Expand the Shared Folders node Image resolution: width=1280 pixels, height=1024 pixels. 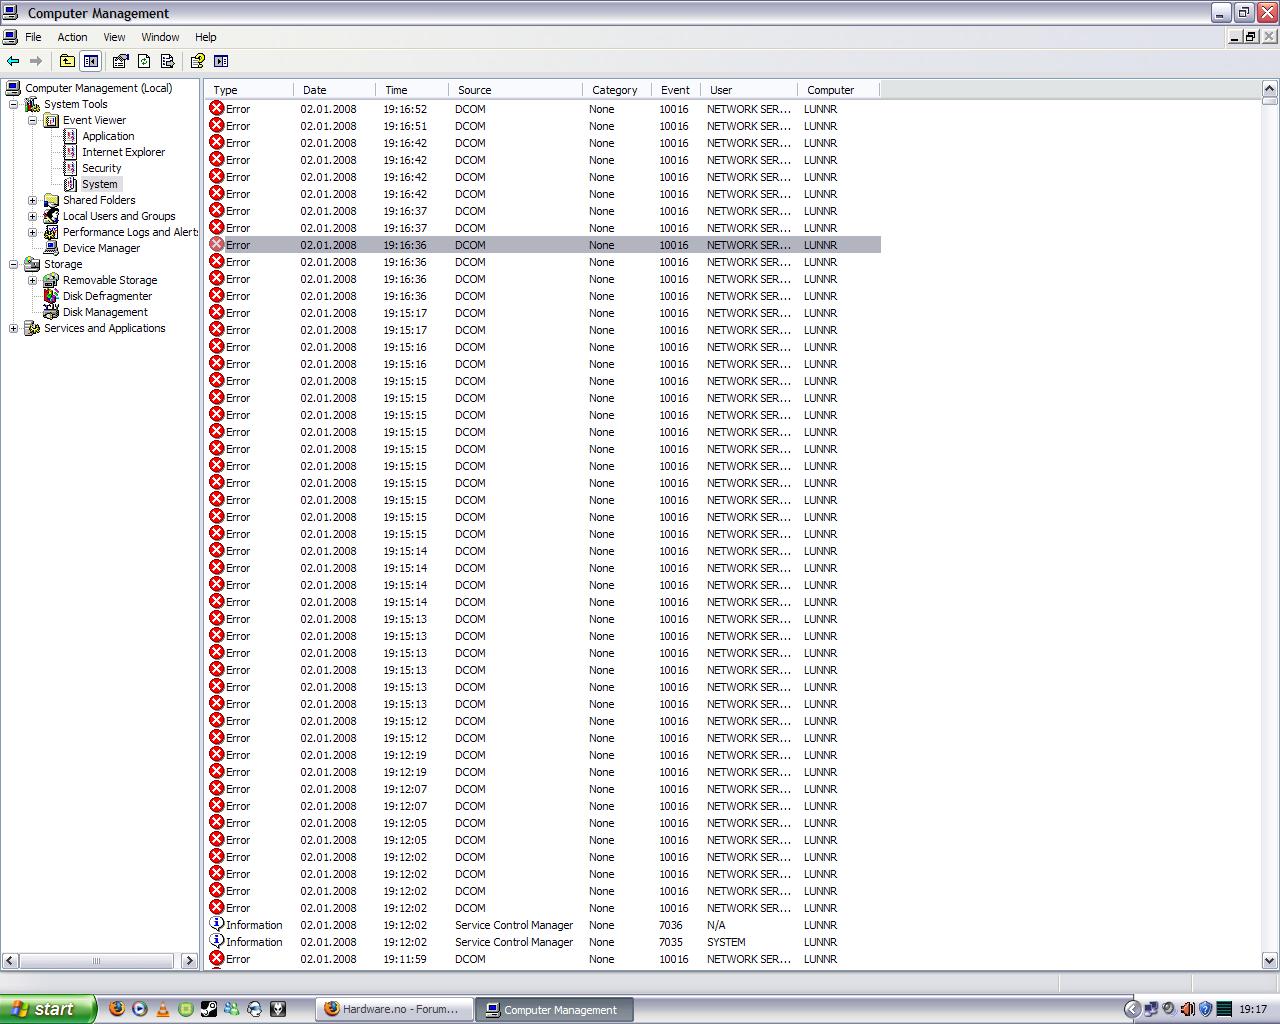pos(32,200)
